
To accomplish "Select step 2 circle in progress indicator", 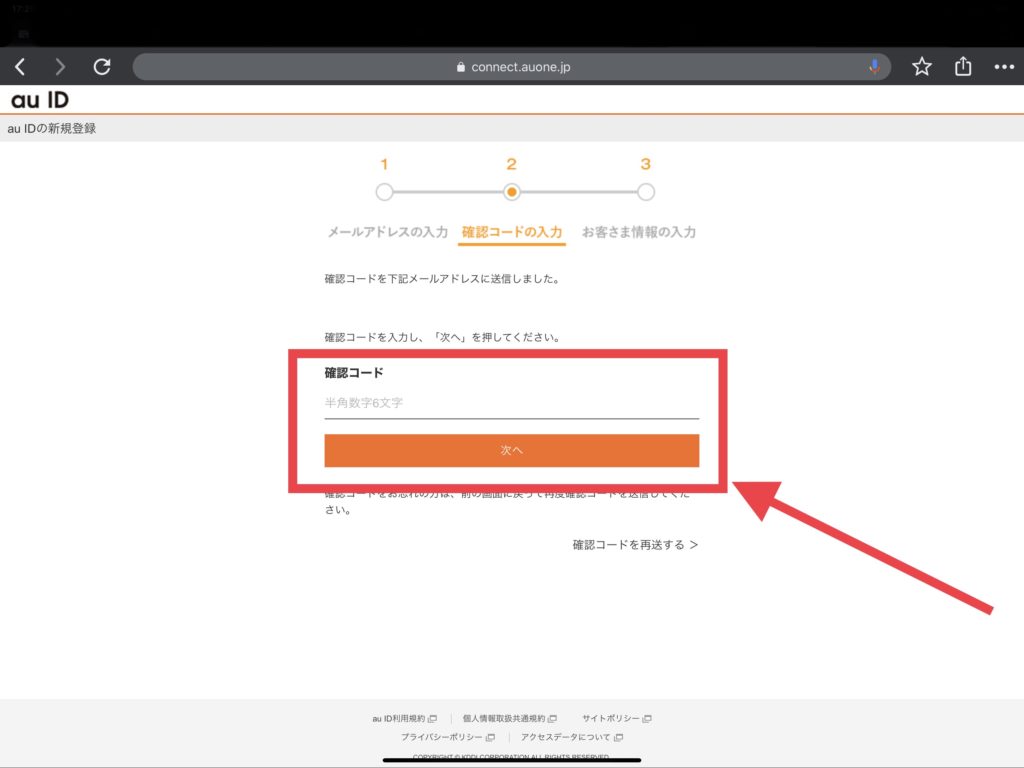I will pyautogui.click(x=511, y=192).
